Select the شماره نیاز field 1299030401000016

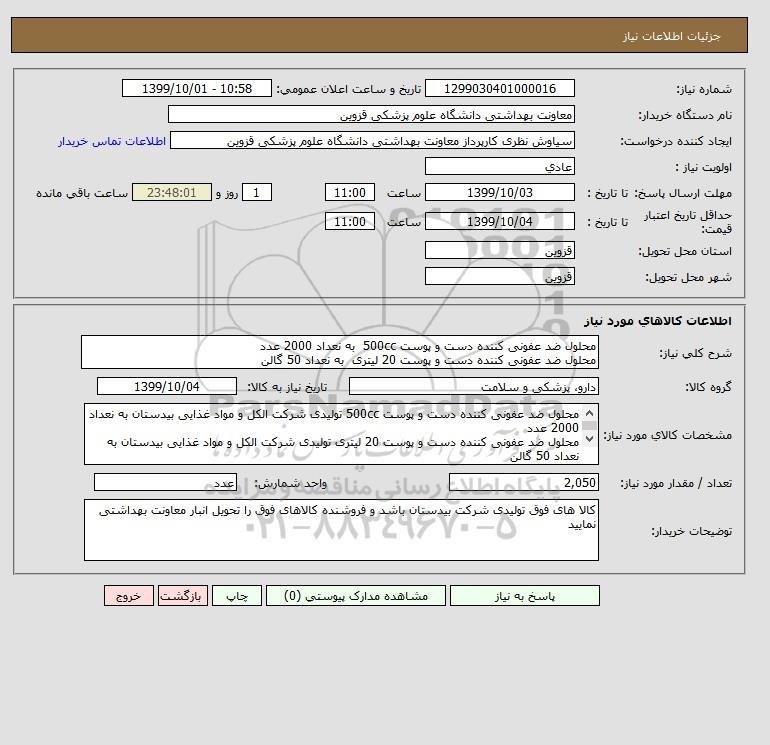click(499, 88)
